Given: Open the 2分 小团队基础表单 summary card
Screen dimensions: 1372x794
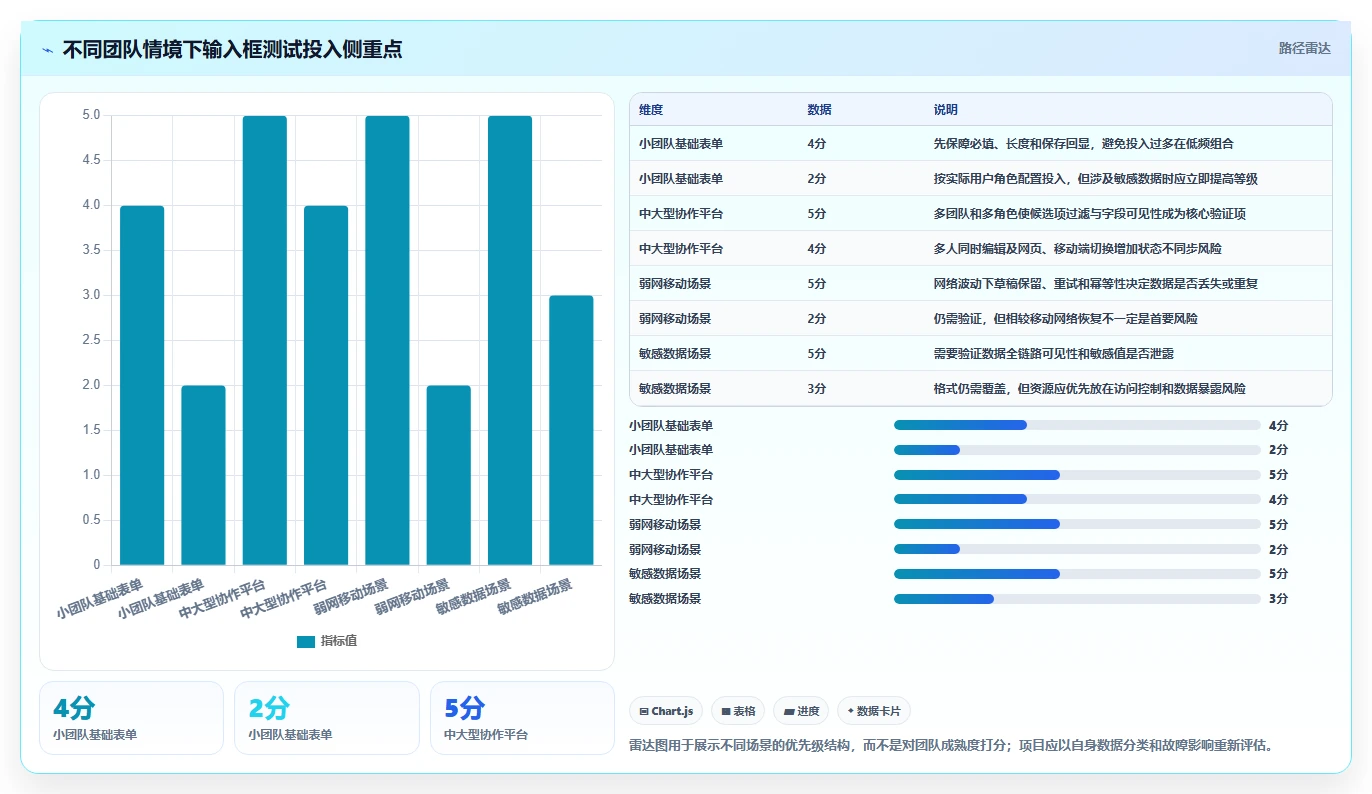Looking at the screenshot, I should (x=327, y=718).
